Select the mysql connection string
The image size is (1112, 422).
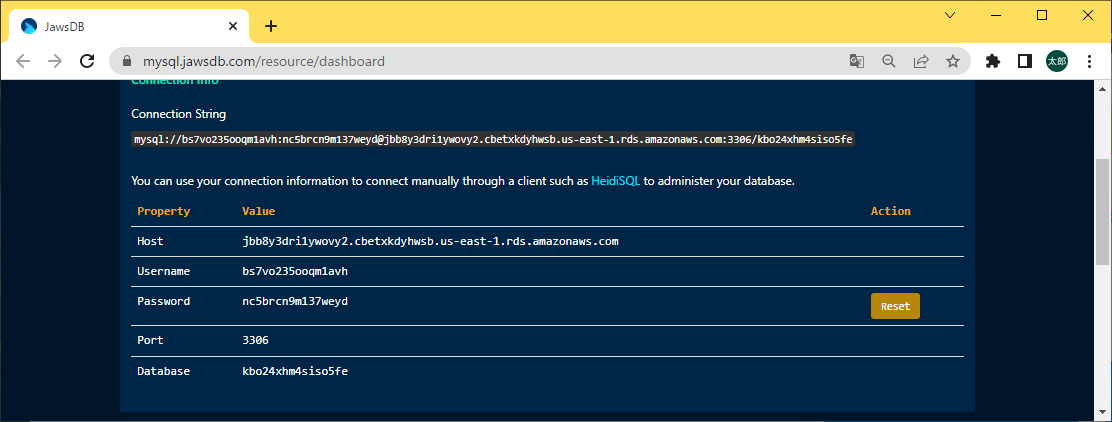(x=493, y=139)
